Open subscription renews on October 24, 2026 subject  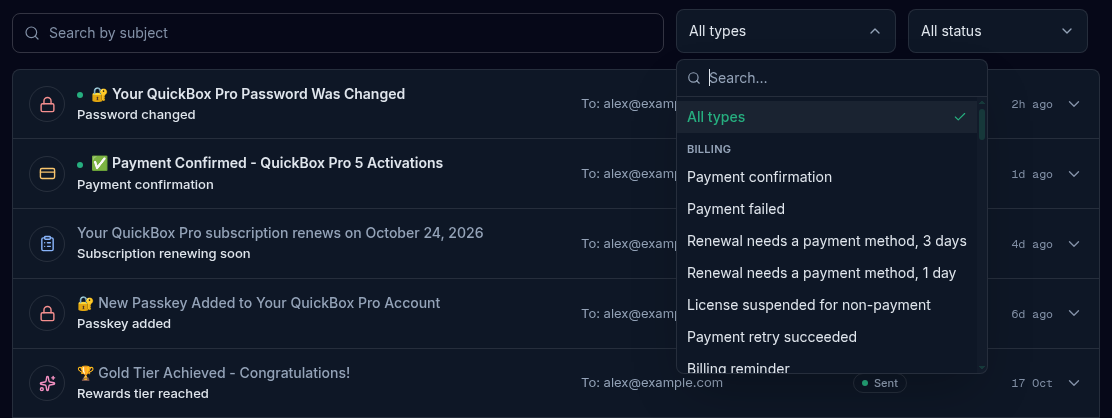[x=280, y=233]
